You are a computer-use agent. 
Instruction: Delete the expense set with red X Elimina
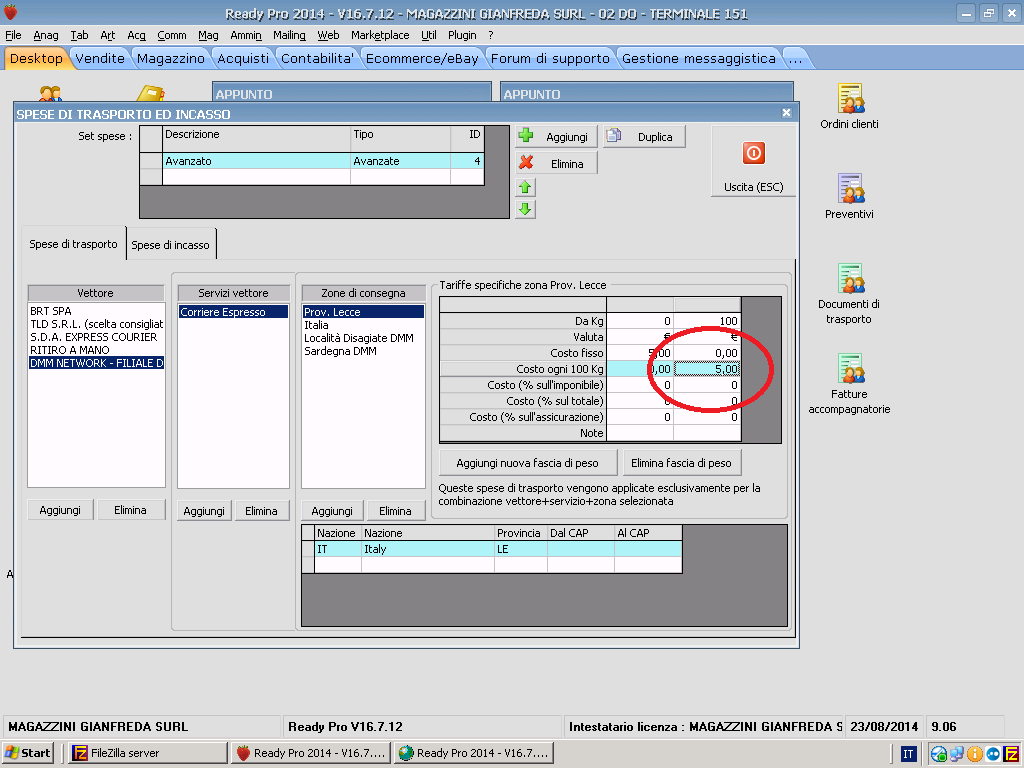point(556,163)
